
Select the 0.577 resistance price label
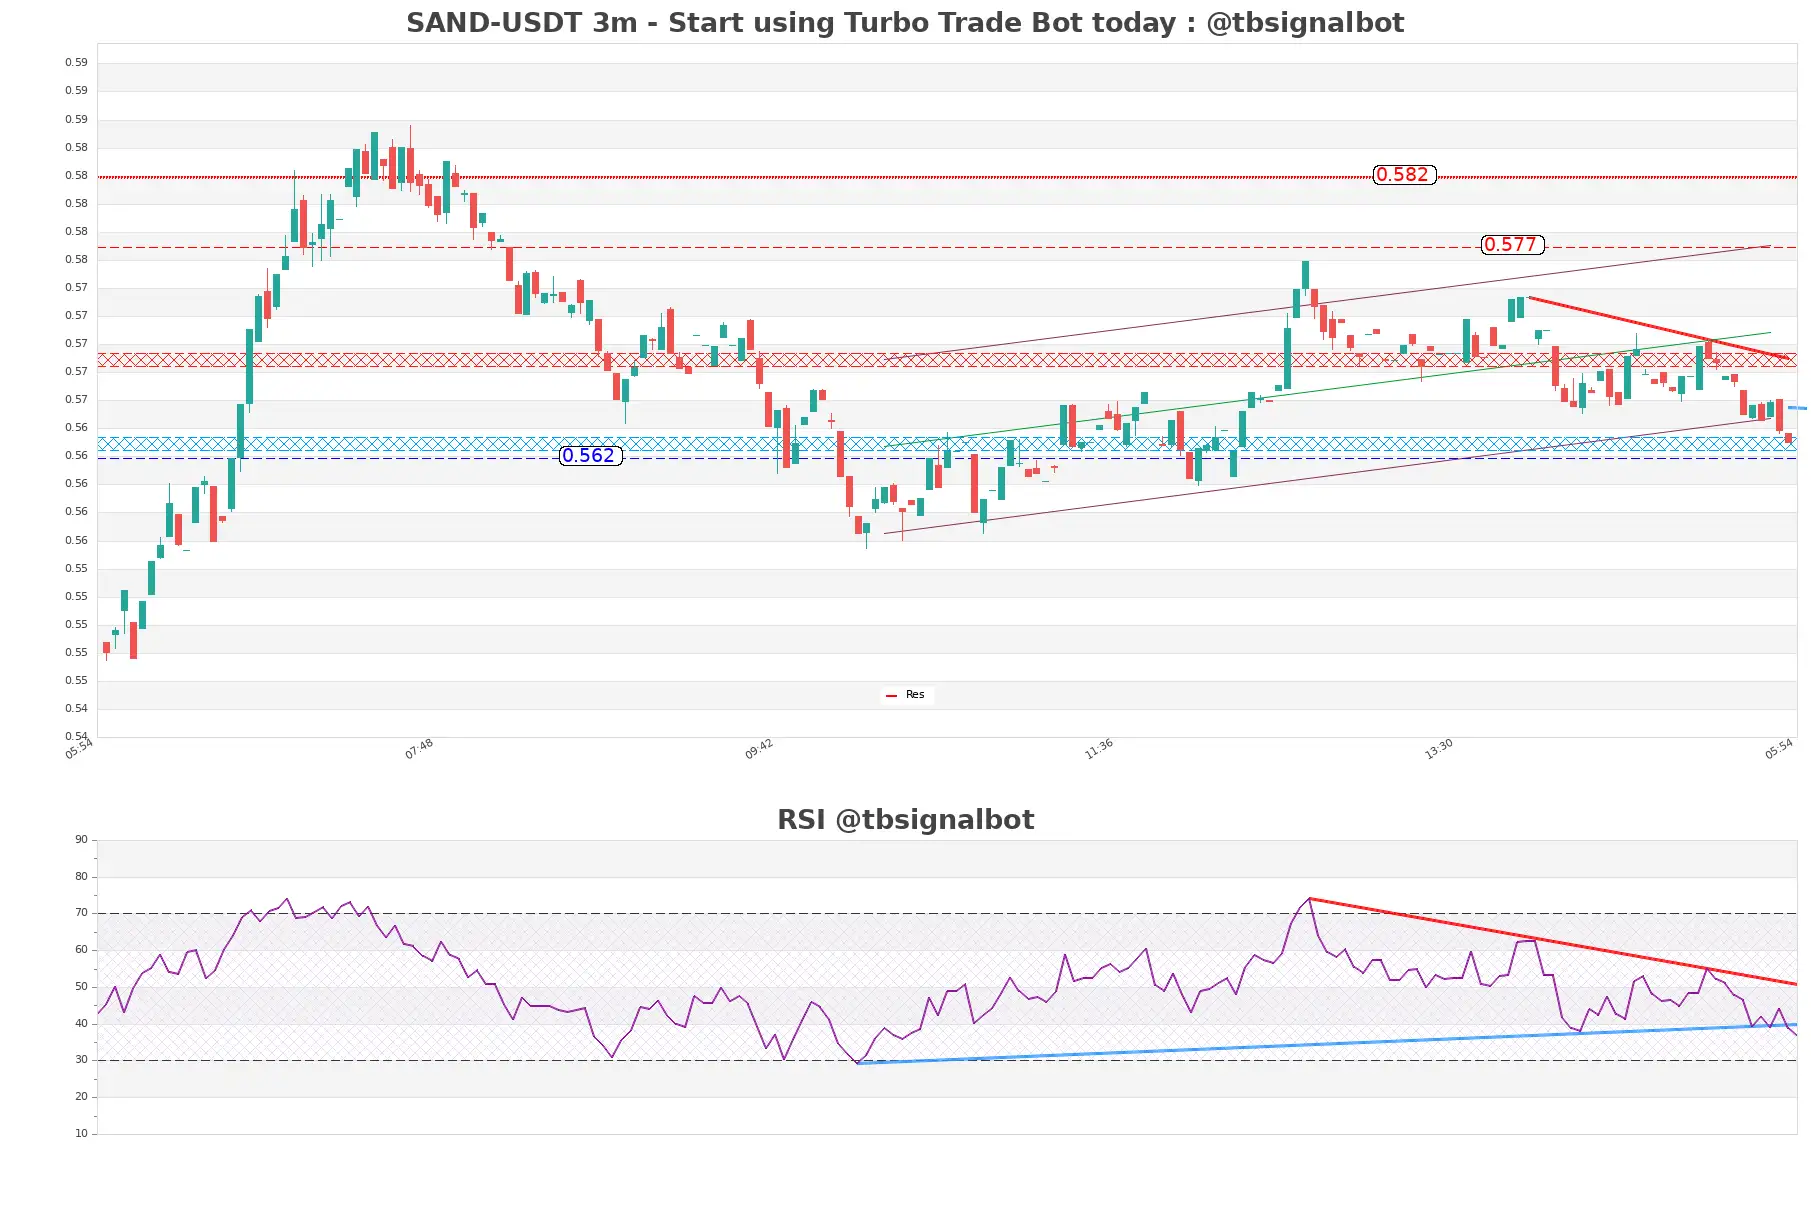pyautogui.click(x=1512, y=245)
